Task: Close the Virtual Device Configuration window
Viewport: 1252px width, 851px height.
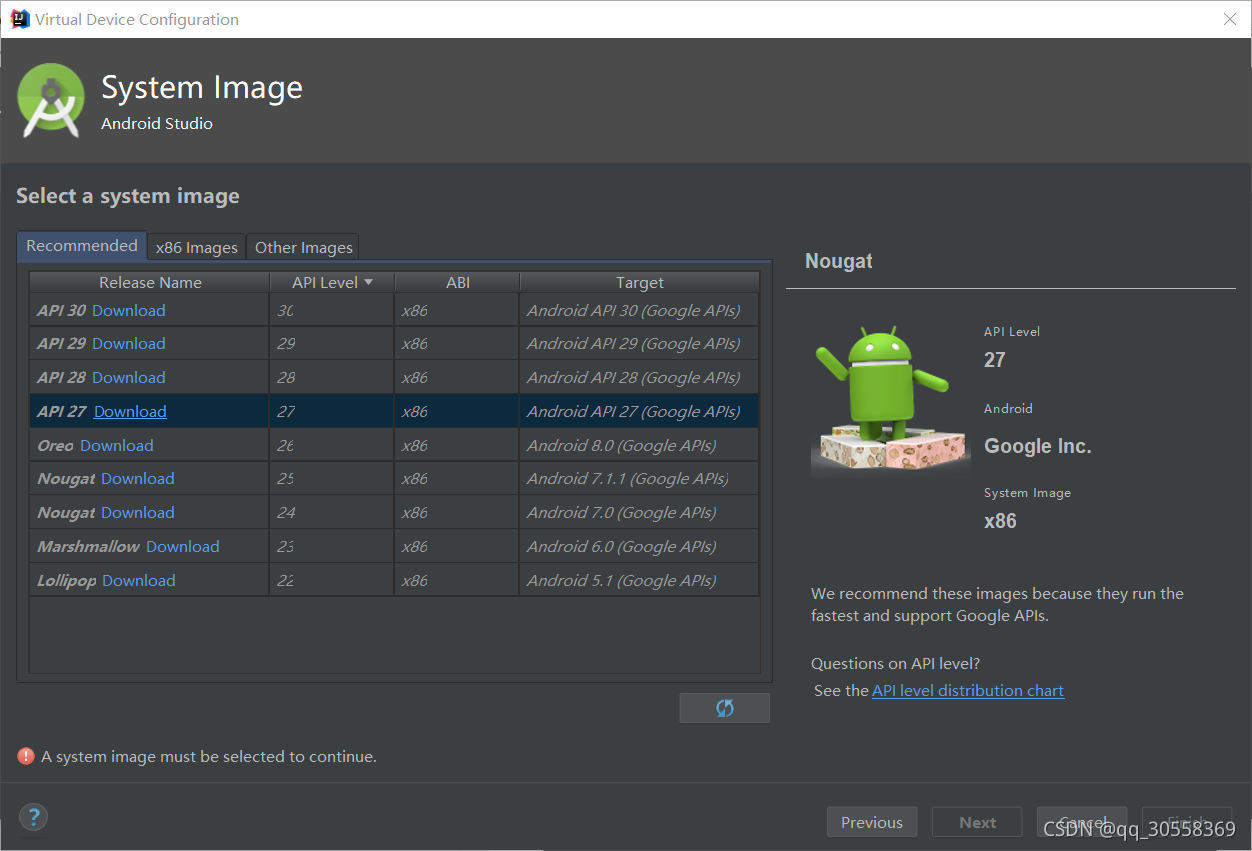Action: tap(1230, 19)
